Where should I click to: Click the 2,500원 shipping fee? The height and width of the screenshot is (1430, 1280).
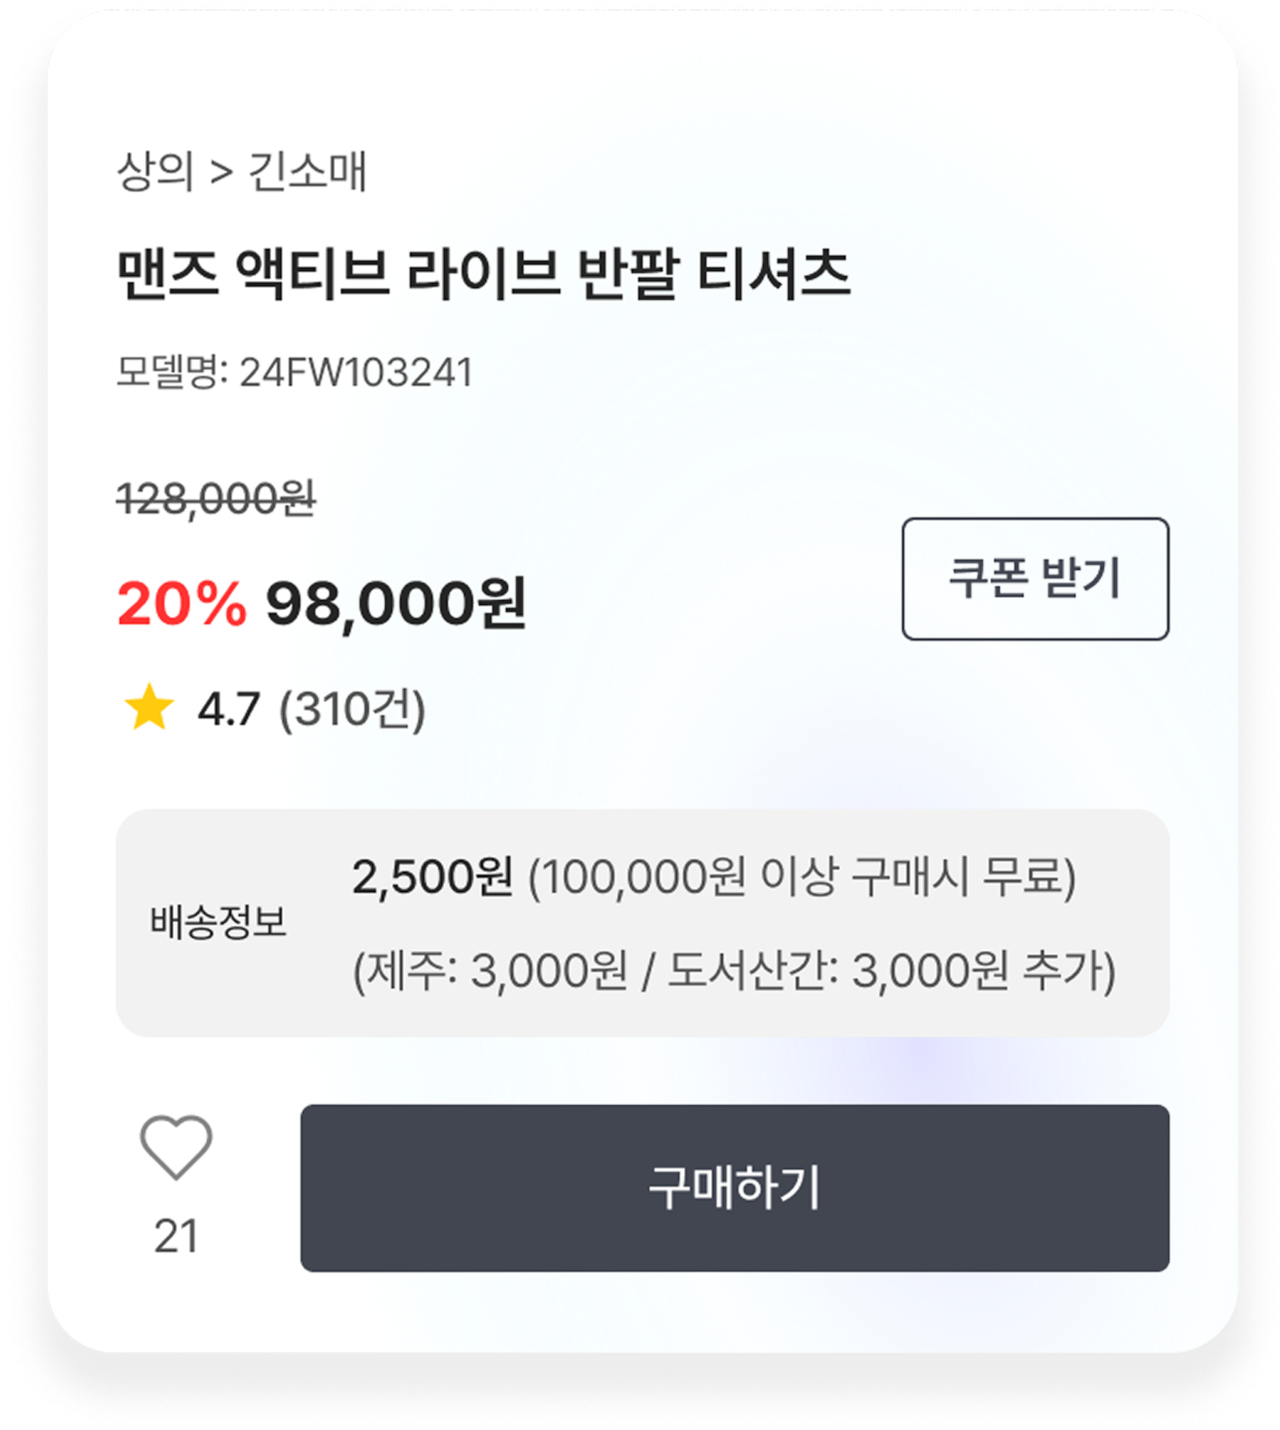click(x=432, y=877)
